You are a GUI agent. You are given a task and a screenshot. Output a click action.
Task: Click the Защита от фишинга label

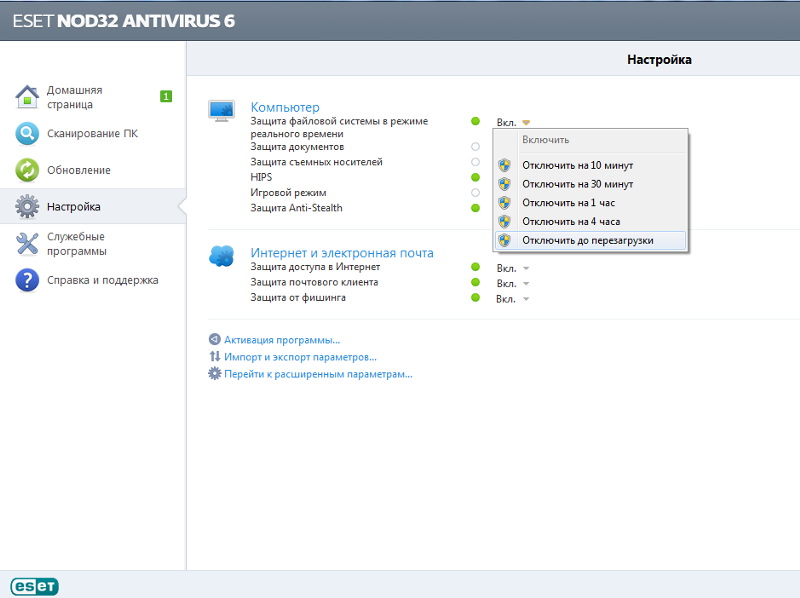(x=298, y=297)
